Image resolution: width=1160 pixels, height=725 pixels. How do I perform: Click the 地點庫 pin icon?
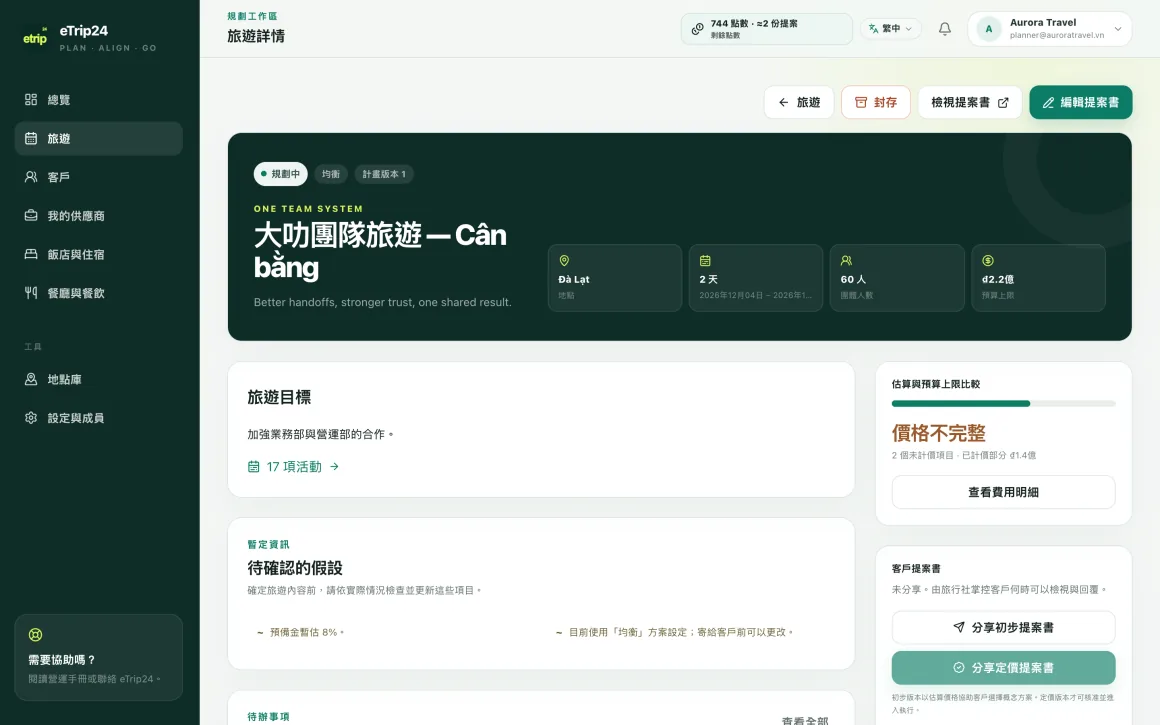click(31, 379)
